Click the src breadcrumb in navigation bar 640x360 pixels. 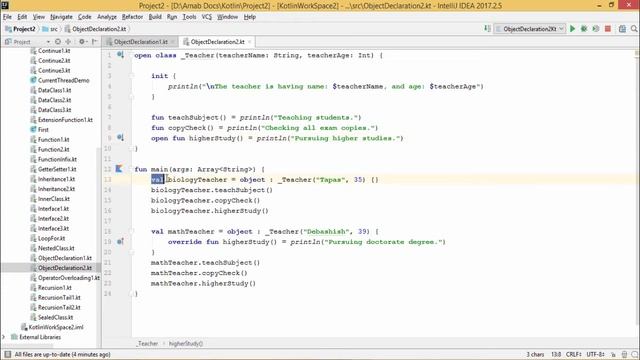pos(50,29)
